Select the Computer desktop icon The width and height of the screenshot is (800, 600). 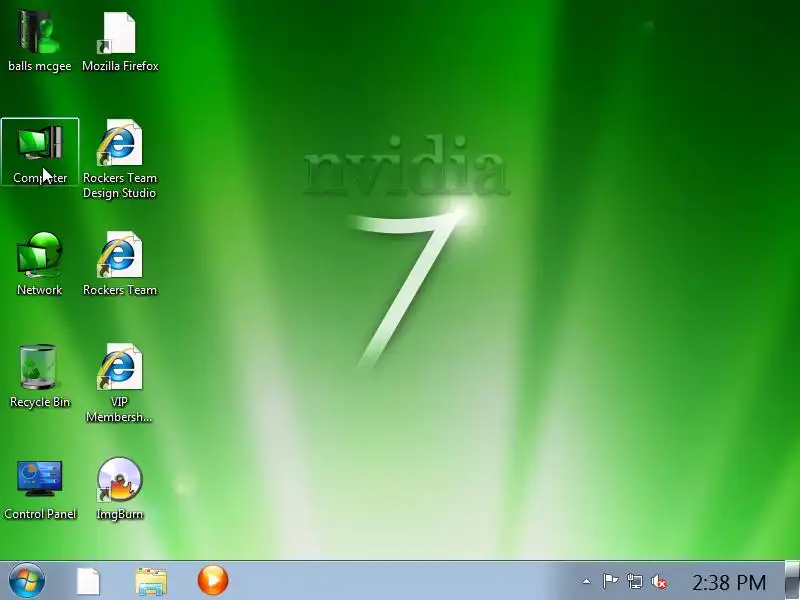point(40,152)
